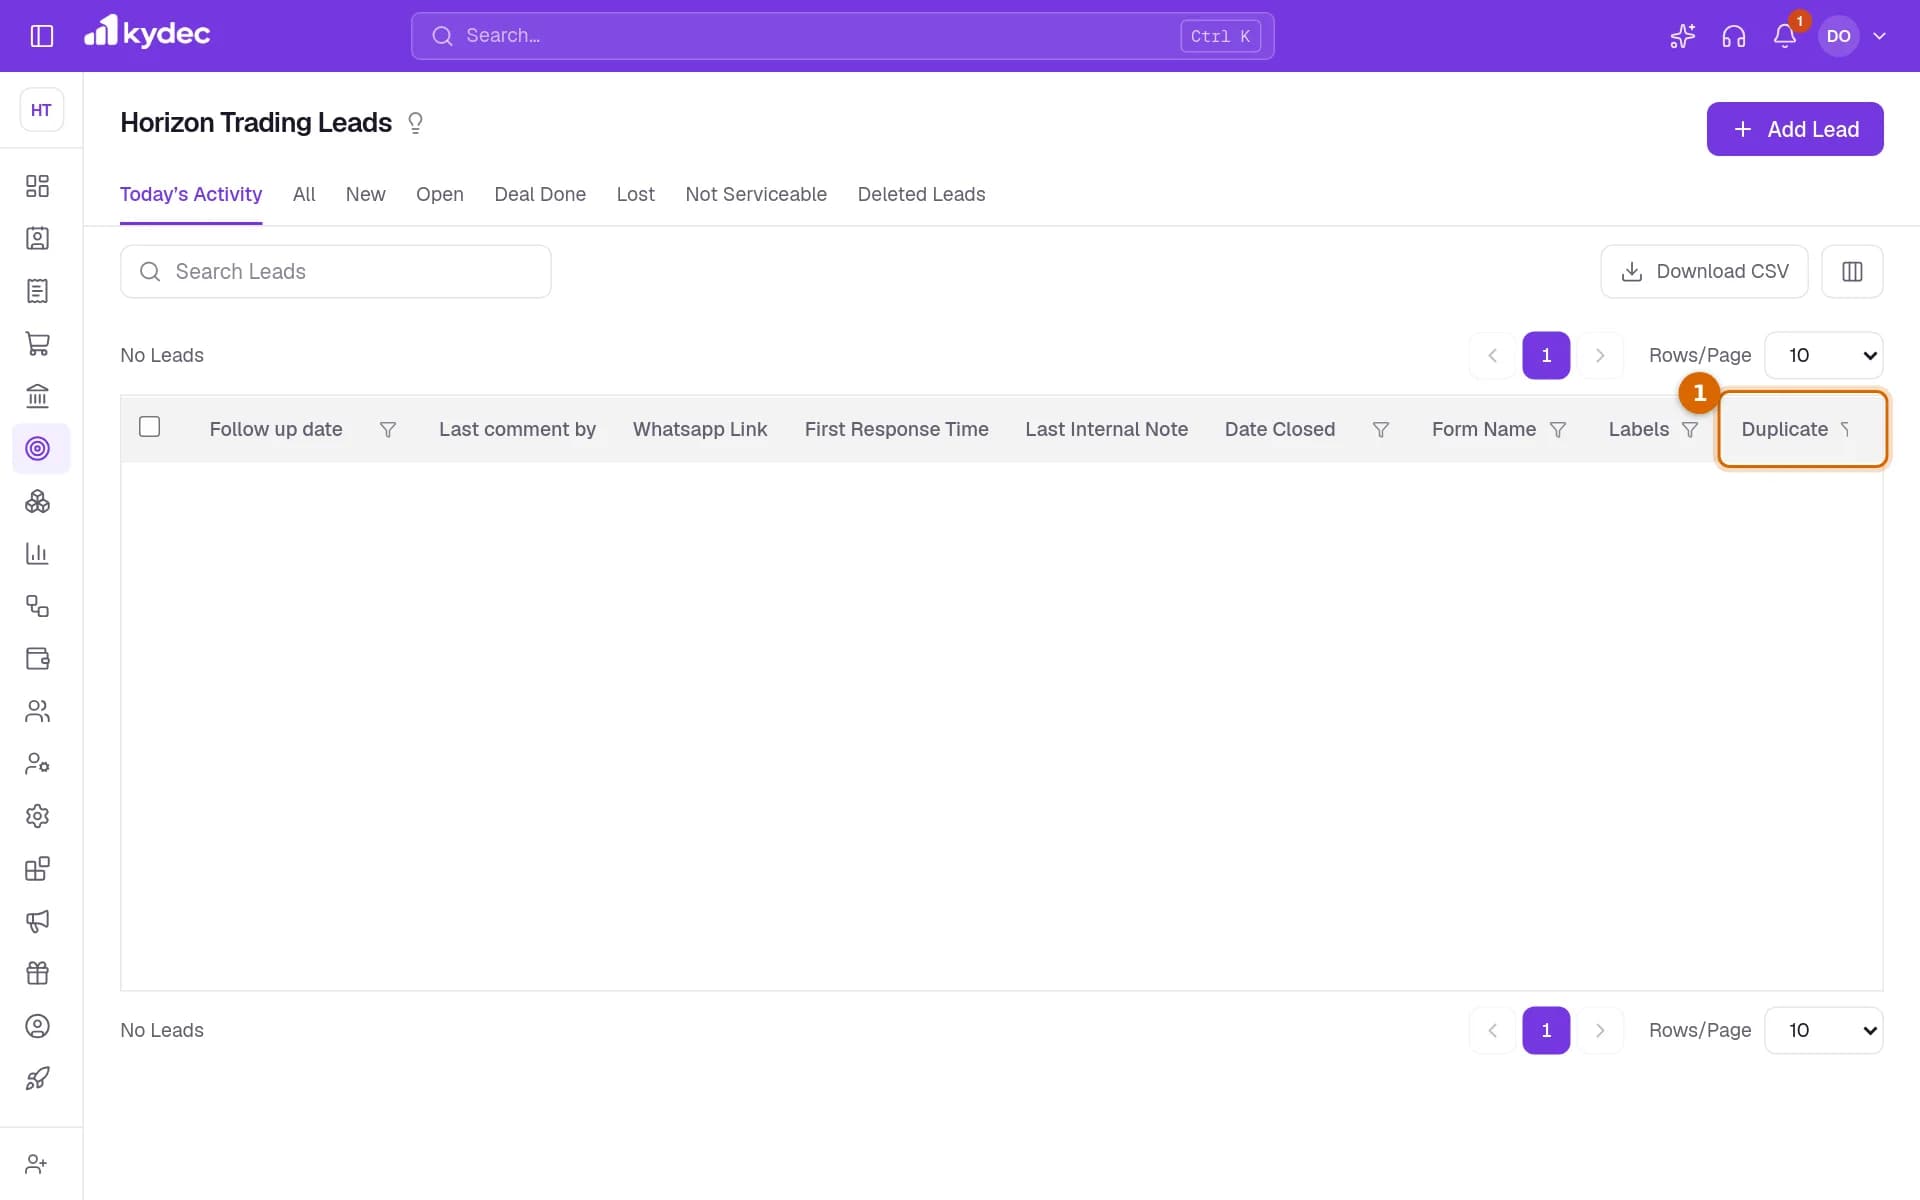Open Follow up date filter funnel
Viewport: 1920px width, 1200px height.
pyautogui.click(x=388, y=430)
